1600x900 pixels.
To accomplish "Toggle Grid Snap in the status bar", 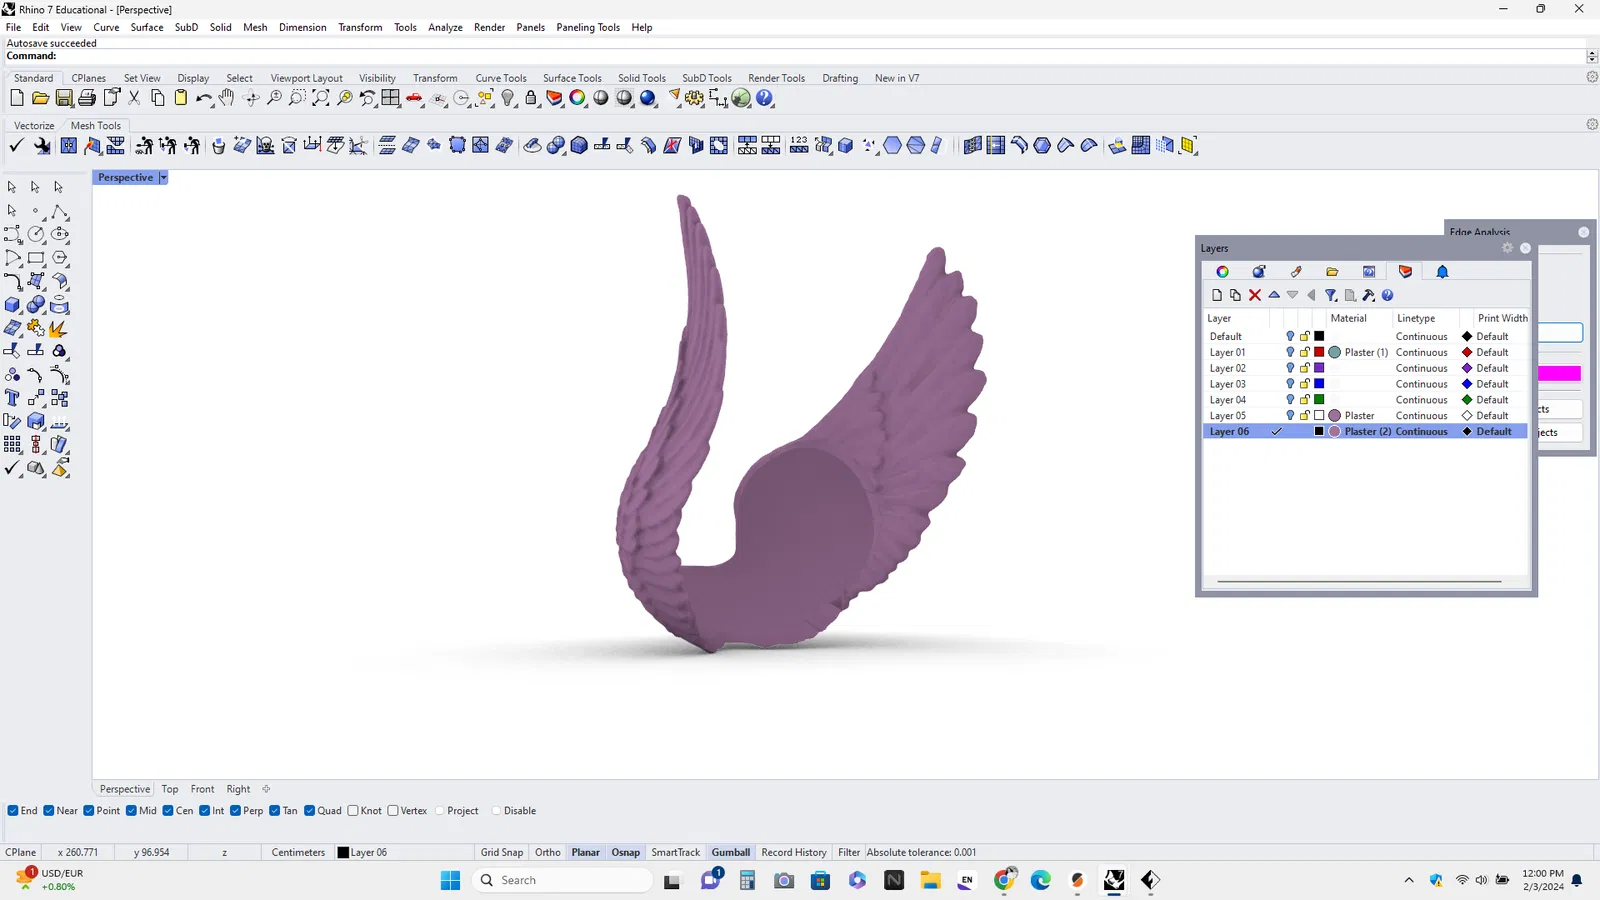I will click(502, 853).
